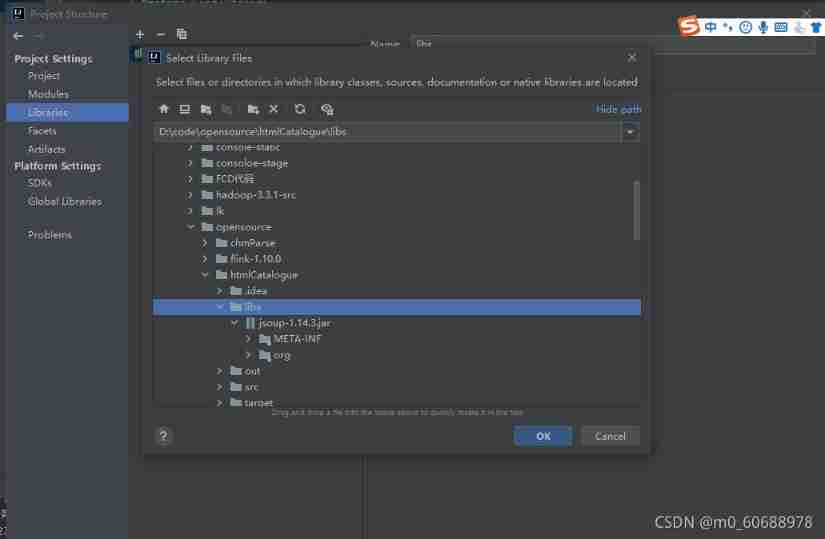This screenshot has height=539, width=825.
Task: Expand the META-INF folder
Action: pyautogui.click(x=249, y=339)
